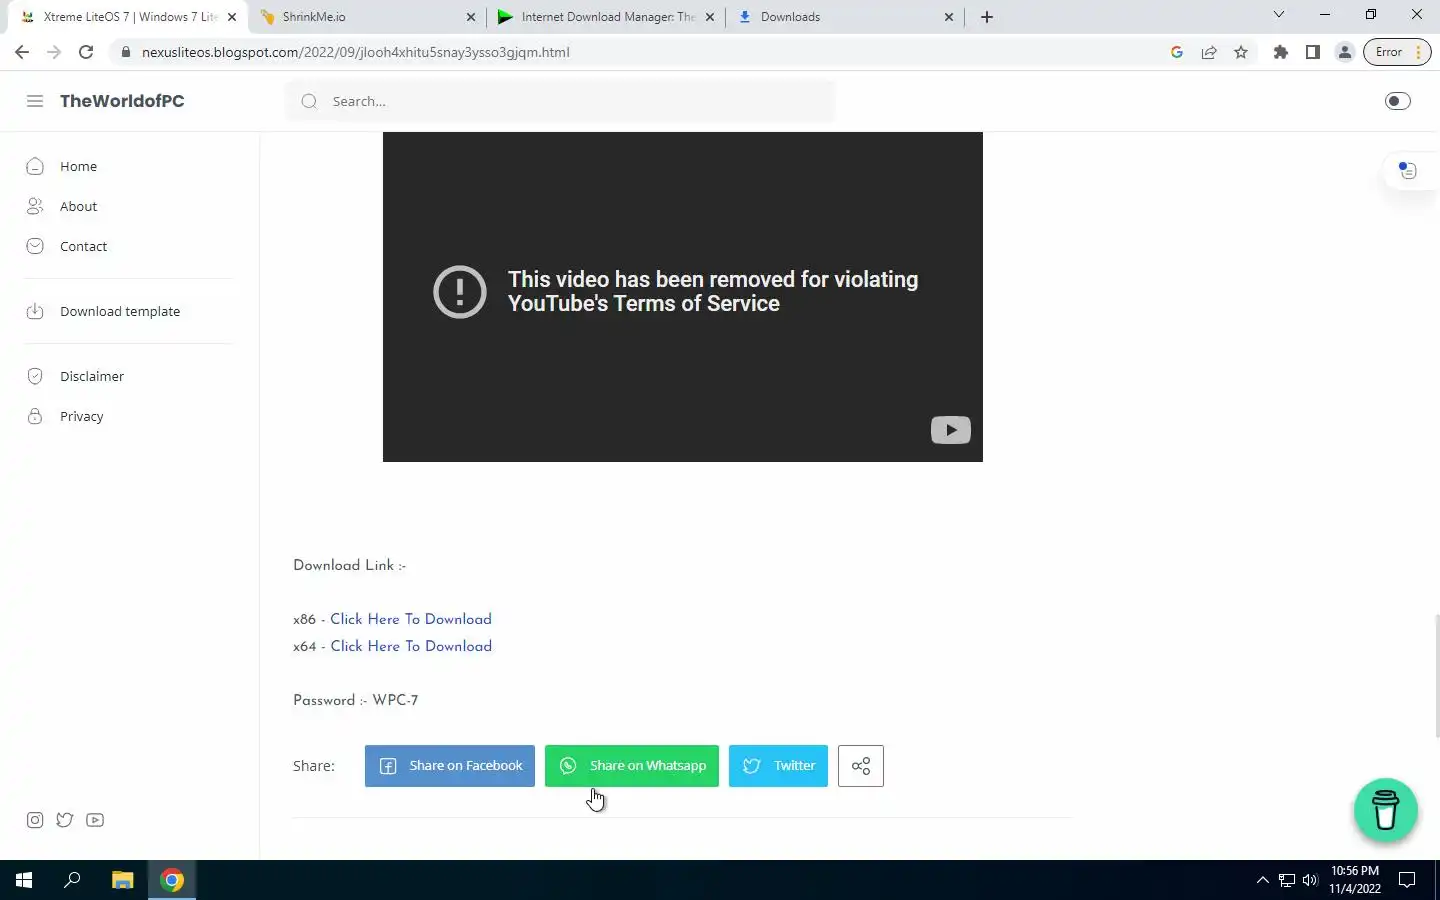
Task: Open Download template in sidebar
Action: tap(120, 311)
